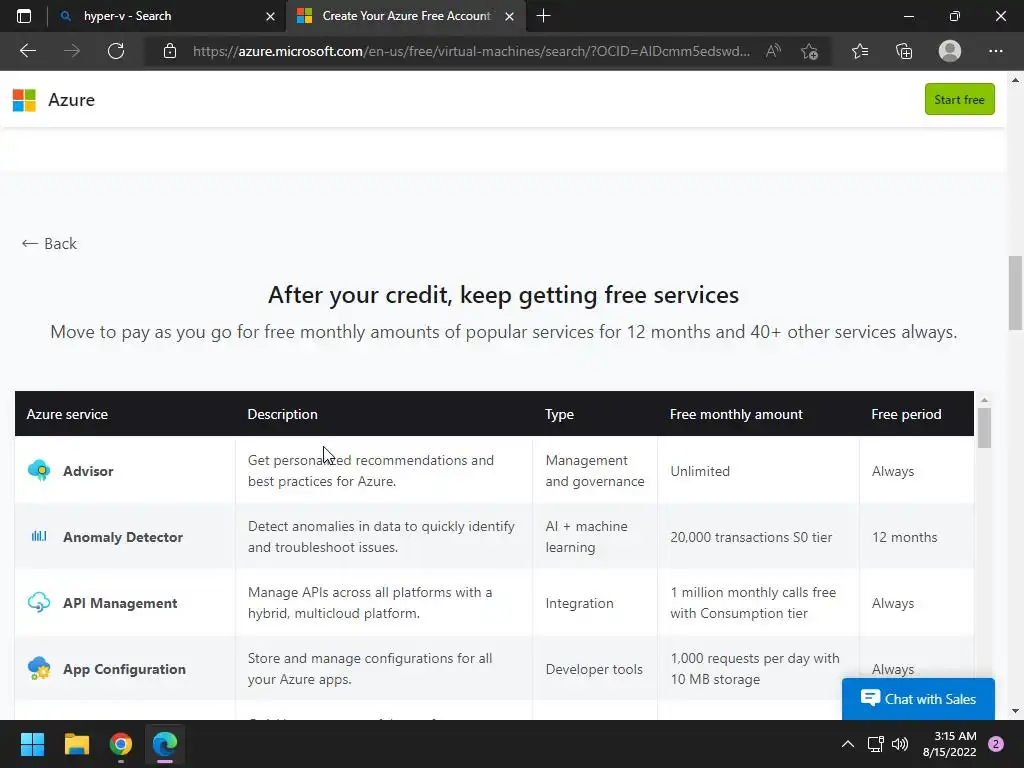The image size is (1024, 768).
Task: Select the Anomaly Detector service name
Action: [123, 537]
